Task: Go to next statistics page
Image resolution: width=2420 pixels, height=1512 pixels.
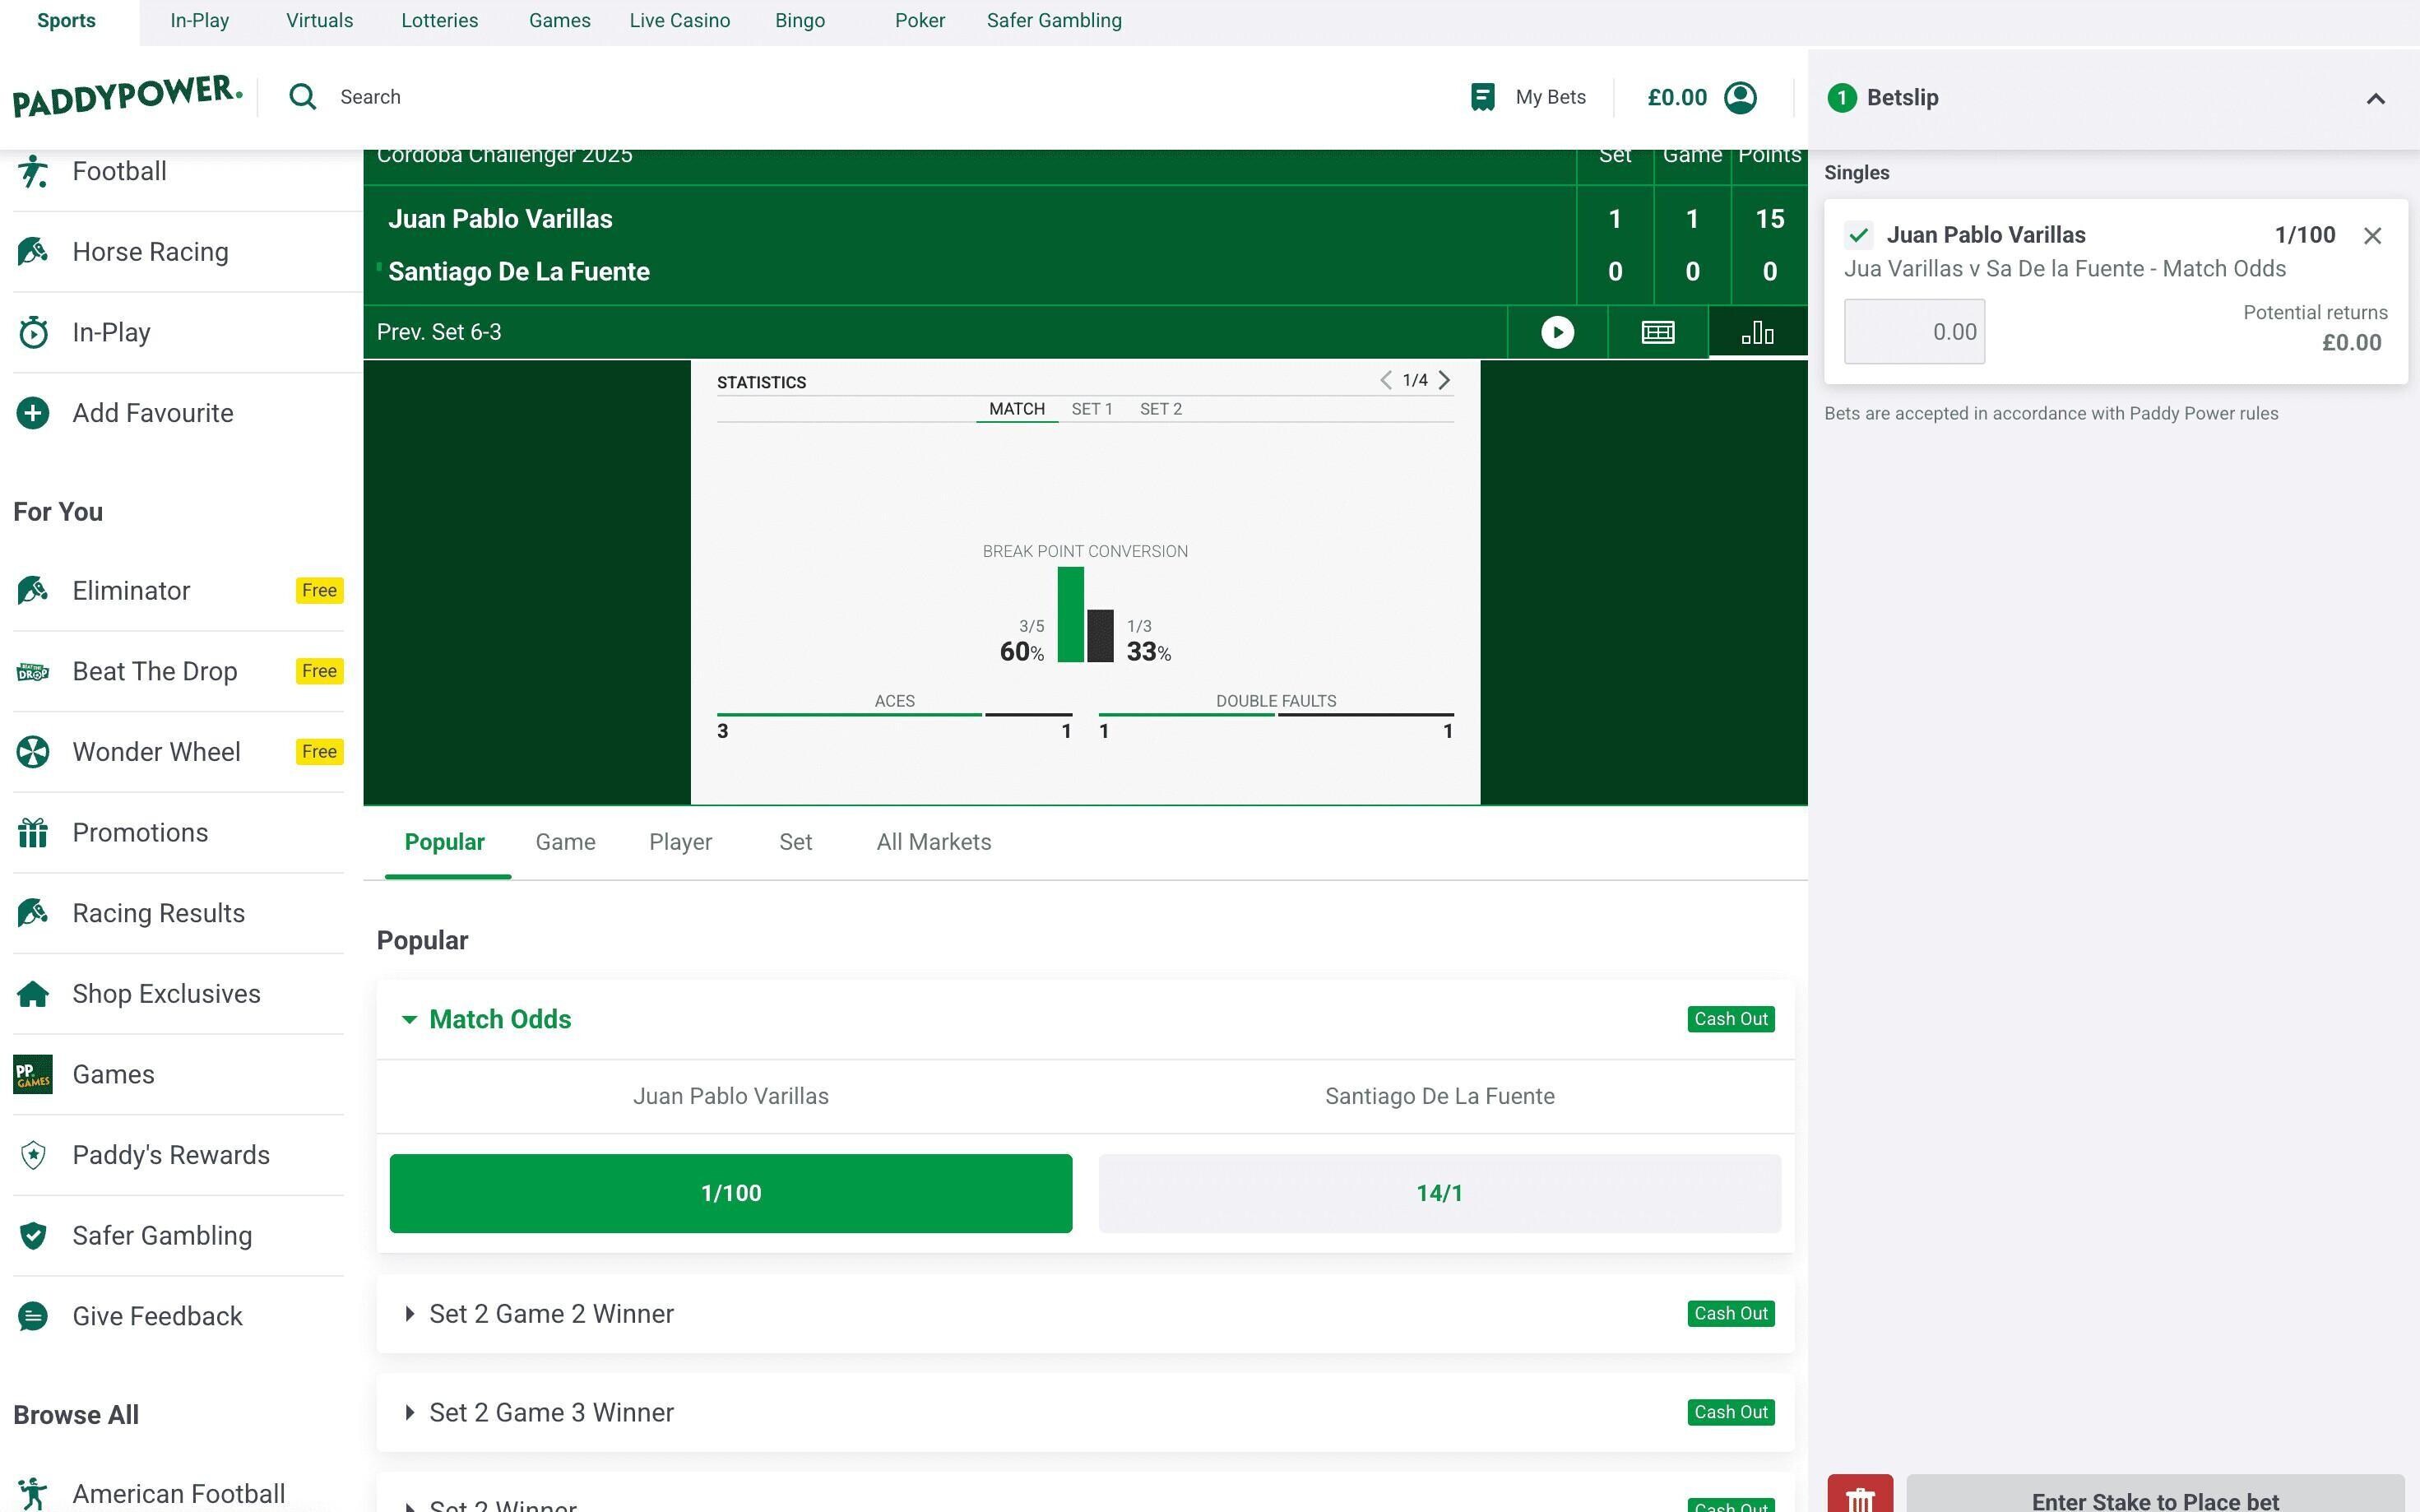Action: [x=1444, y=380]
